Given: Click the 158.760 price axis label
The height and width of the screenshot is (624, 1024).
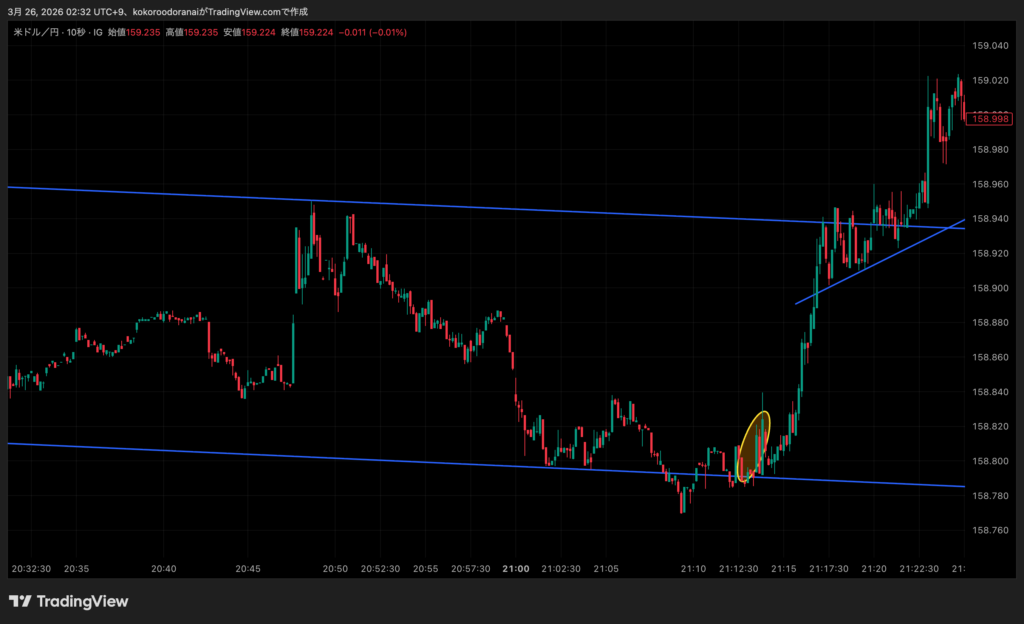Looking at the screenshot, I should pos(989,530).
